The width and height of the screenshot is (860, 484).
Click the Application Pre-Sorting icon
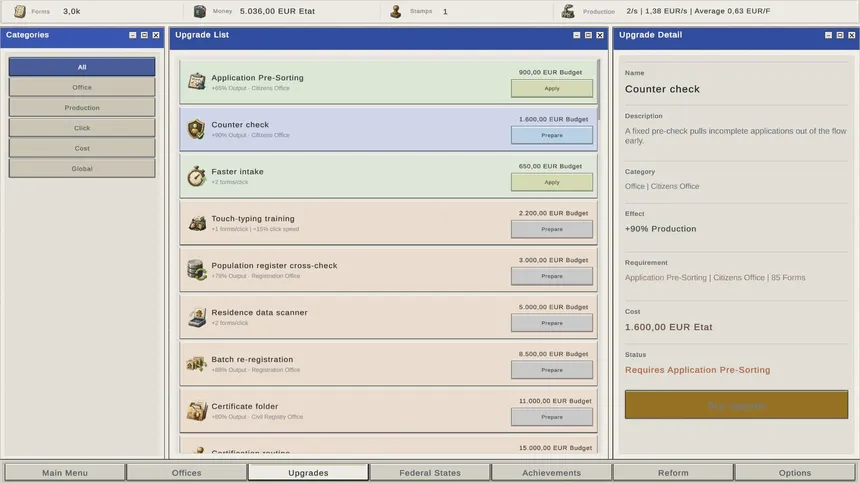click(196, 81)
